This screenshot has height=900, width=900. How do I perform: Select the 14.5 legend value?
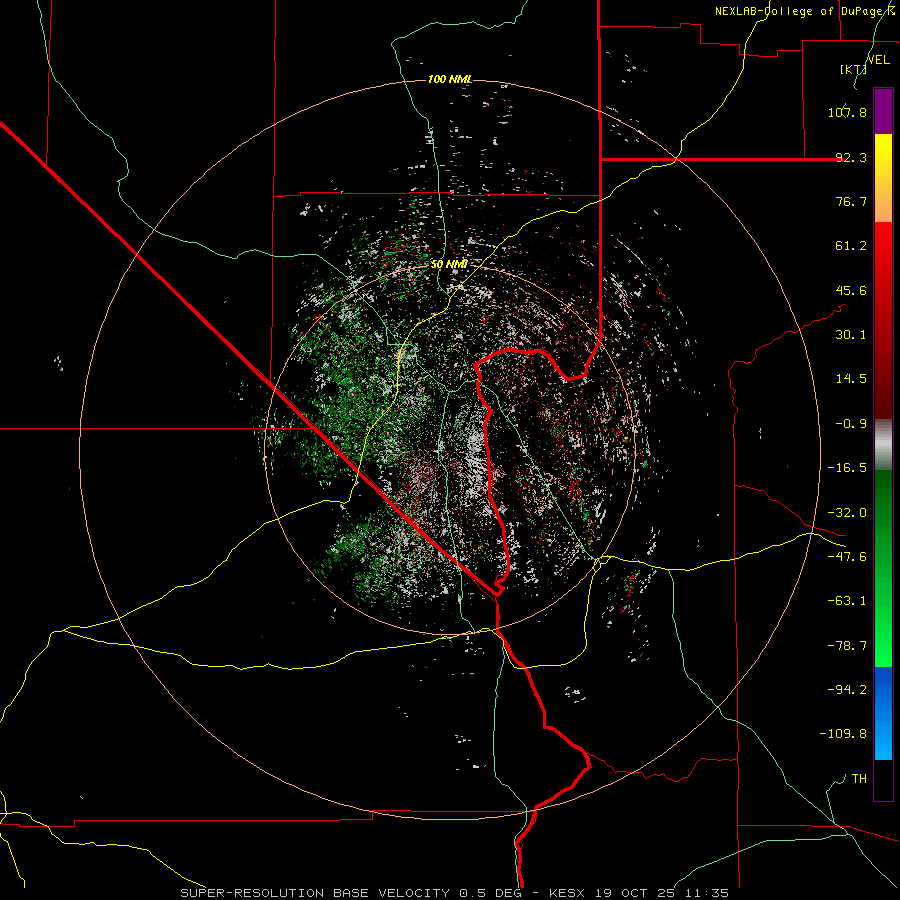pos(851,379)
